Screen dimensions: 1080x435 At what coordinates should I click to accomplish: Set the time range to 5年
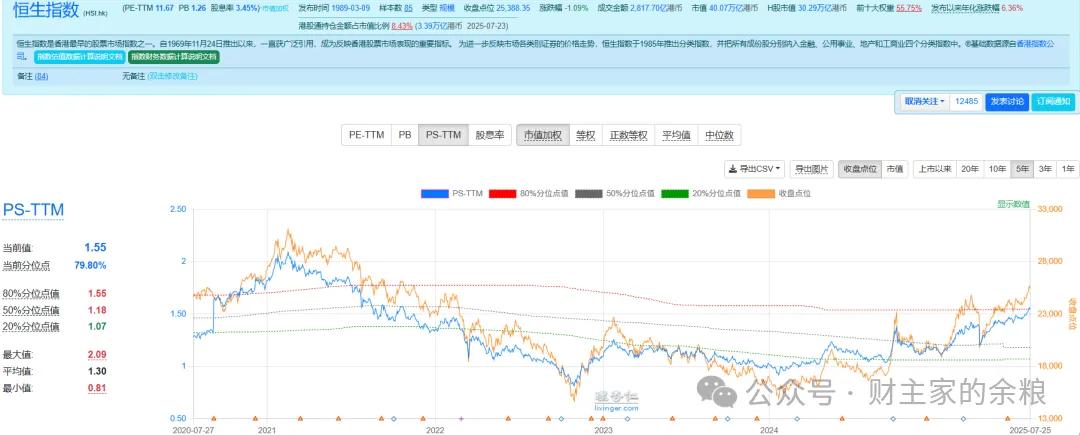1022,169
